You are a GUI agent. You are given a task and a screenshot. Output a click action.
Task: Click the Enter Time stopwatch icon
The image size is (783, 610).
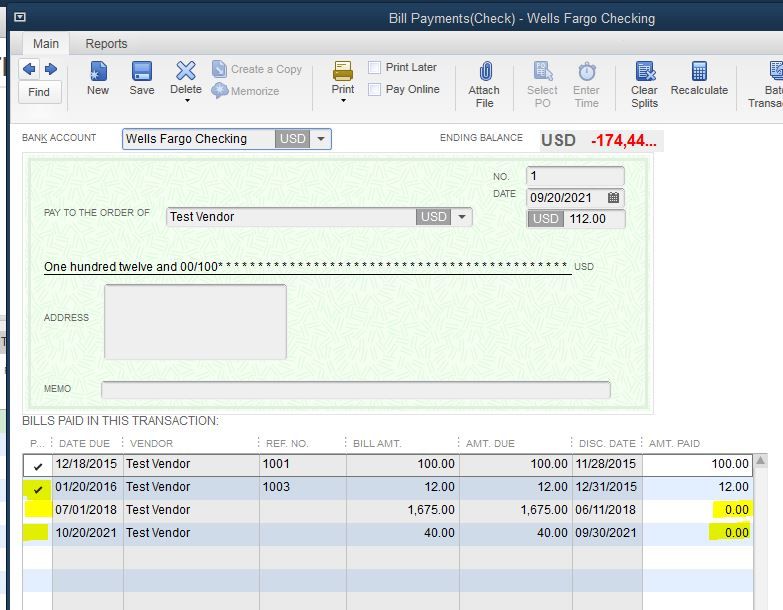pyautogui.click(x=587, y=71)
